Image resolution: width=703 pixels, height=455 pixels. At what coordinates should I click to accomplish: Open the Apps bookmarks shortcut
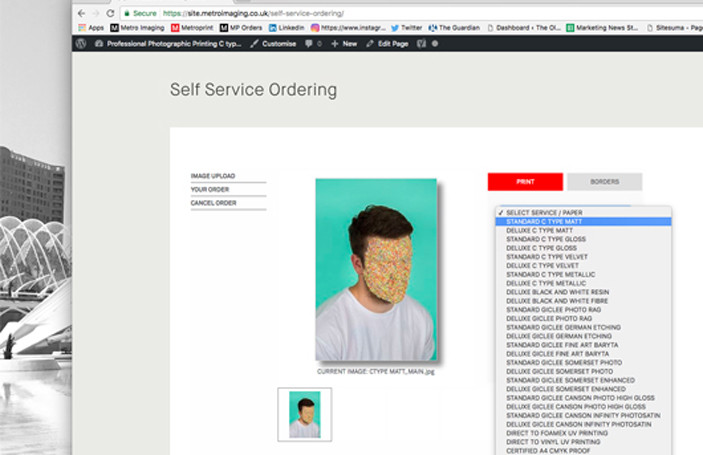pos(91,28)
